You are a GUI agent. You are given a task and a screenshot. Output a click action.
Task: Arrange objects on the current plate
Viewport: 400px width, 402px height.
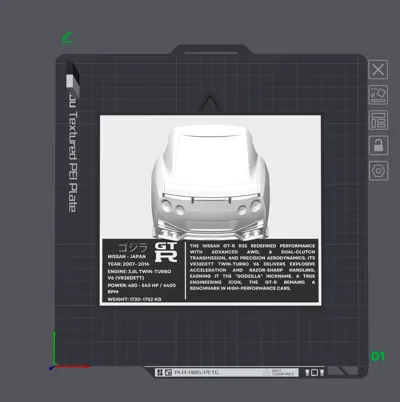(x=378, y=120)
